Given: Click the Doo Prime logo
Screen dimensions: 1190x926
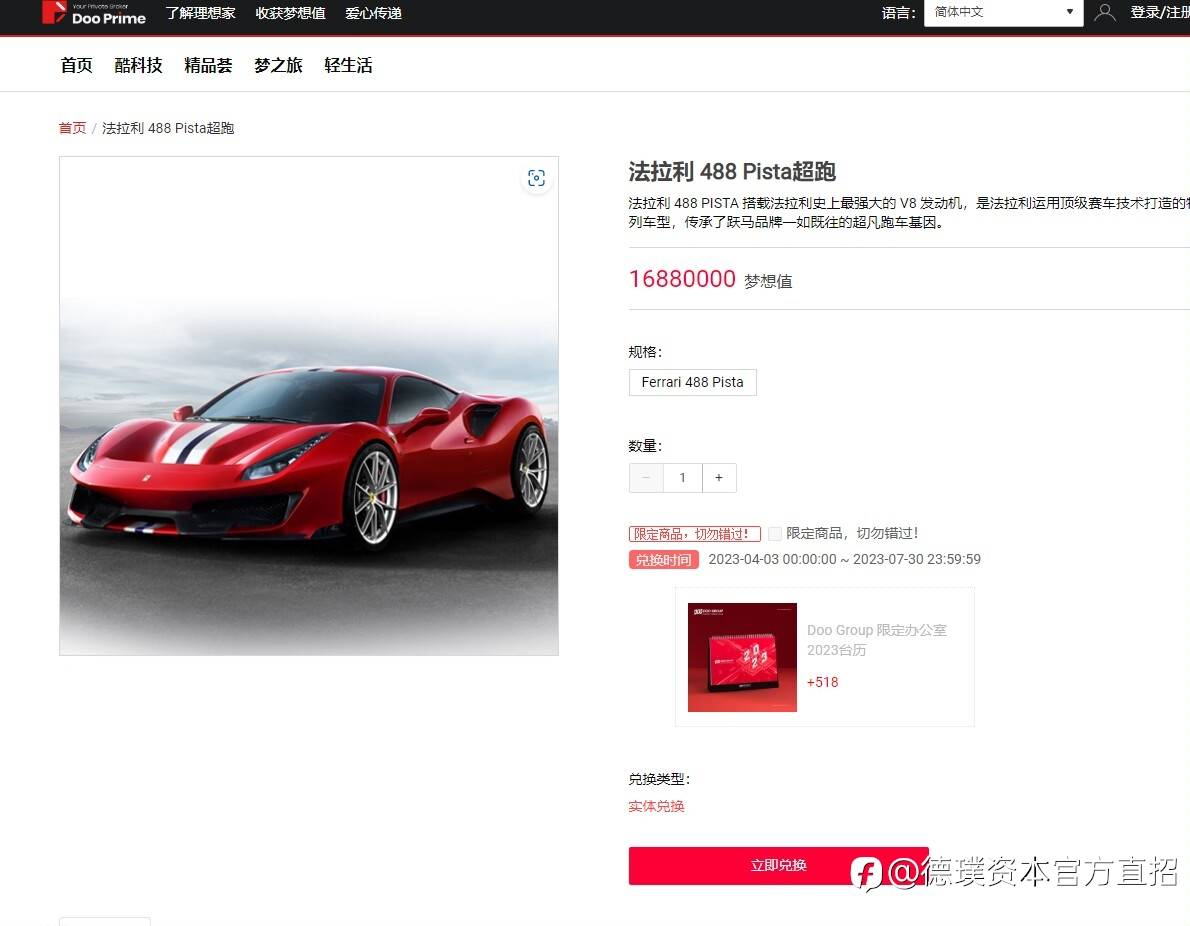Looking at the screenshot, I should [93, 13].
